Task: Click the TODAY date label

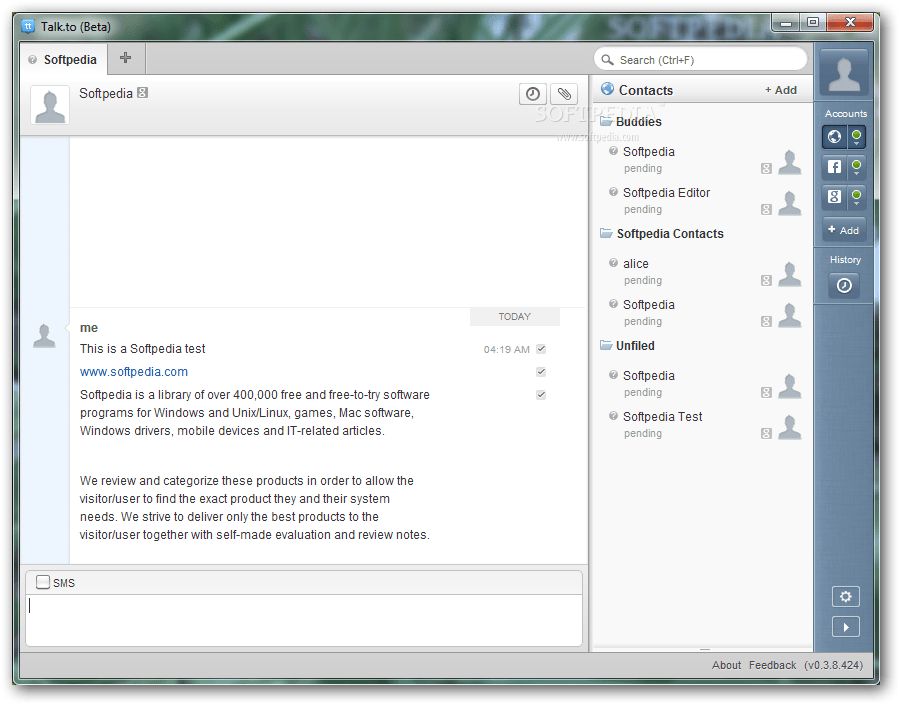Action: 514,316
